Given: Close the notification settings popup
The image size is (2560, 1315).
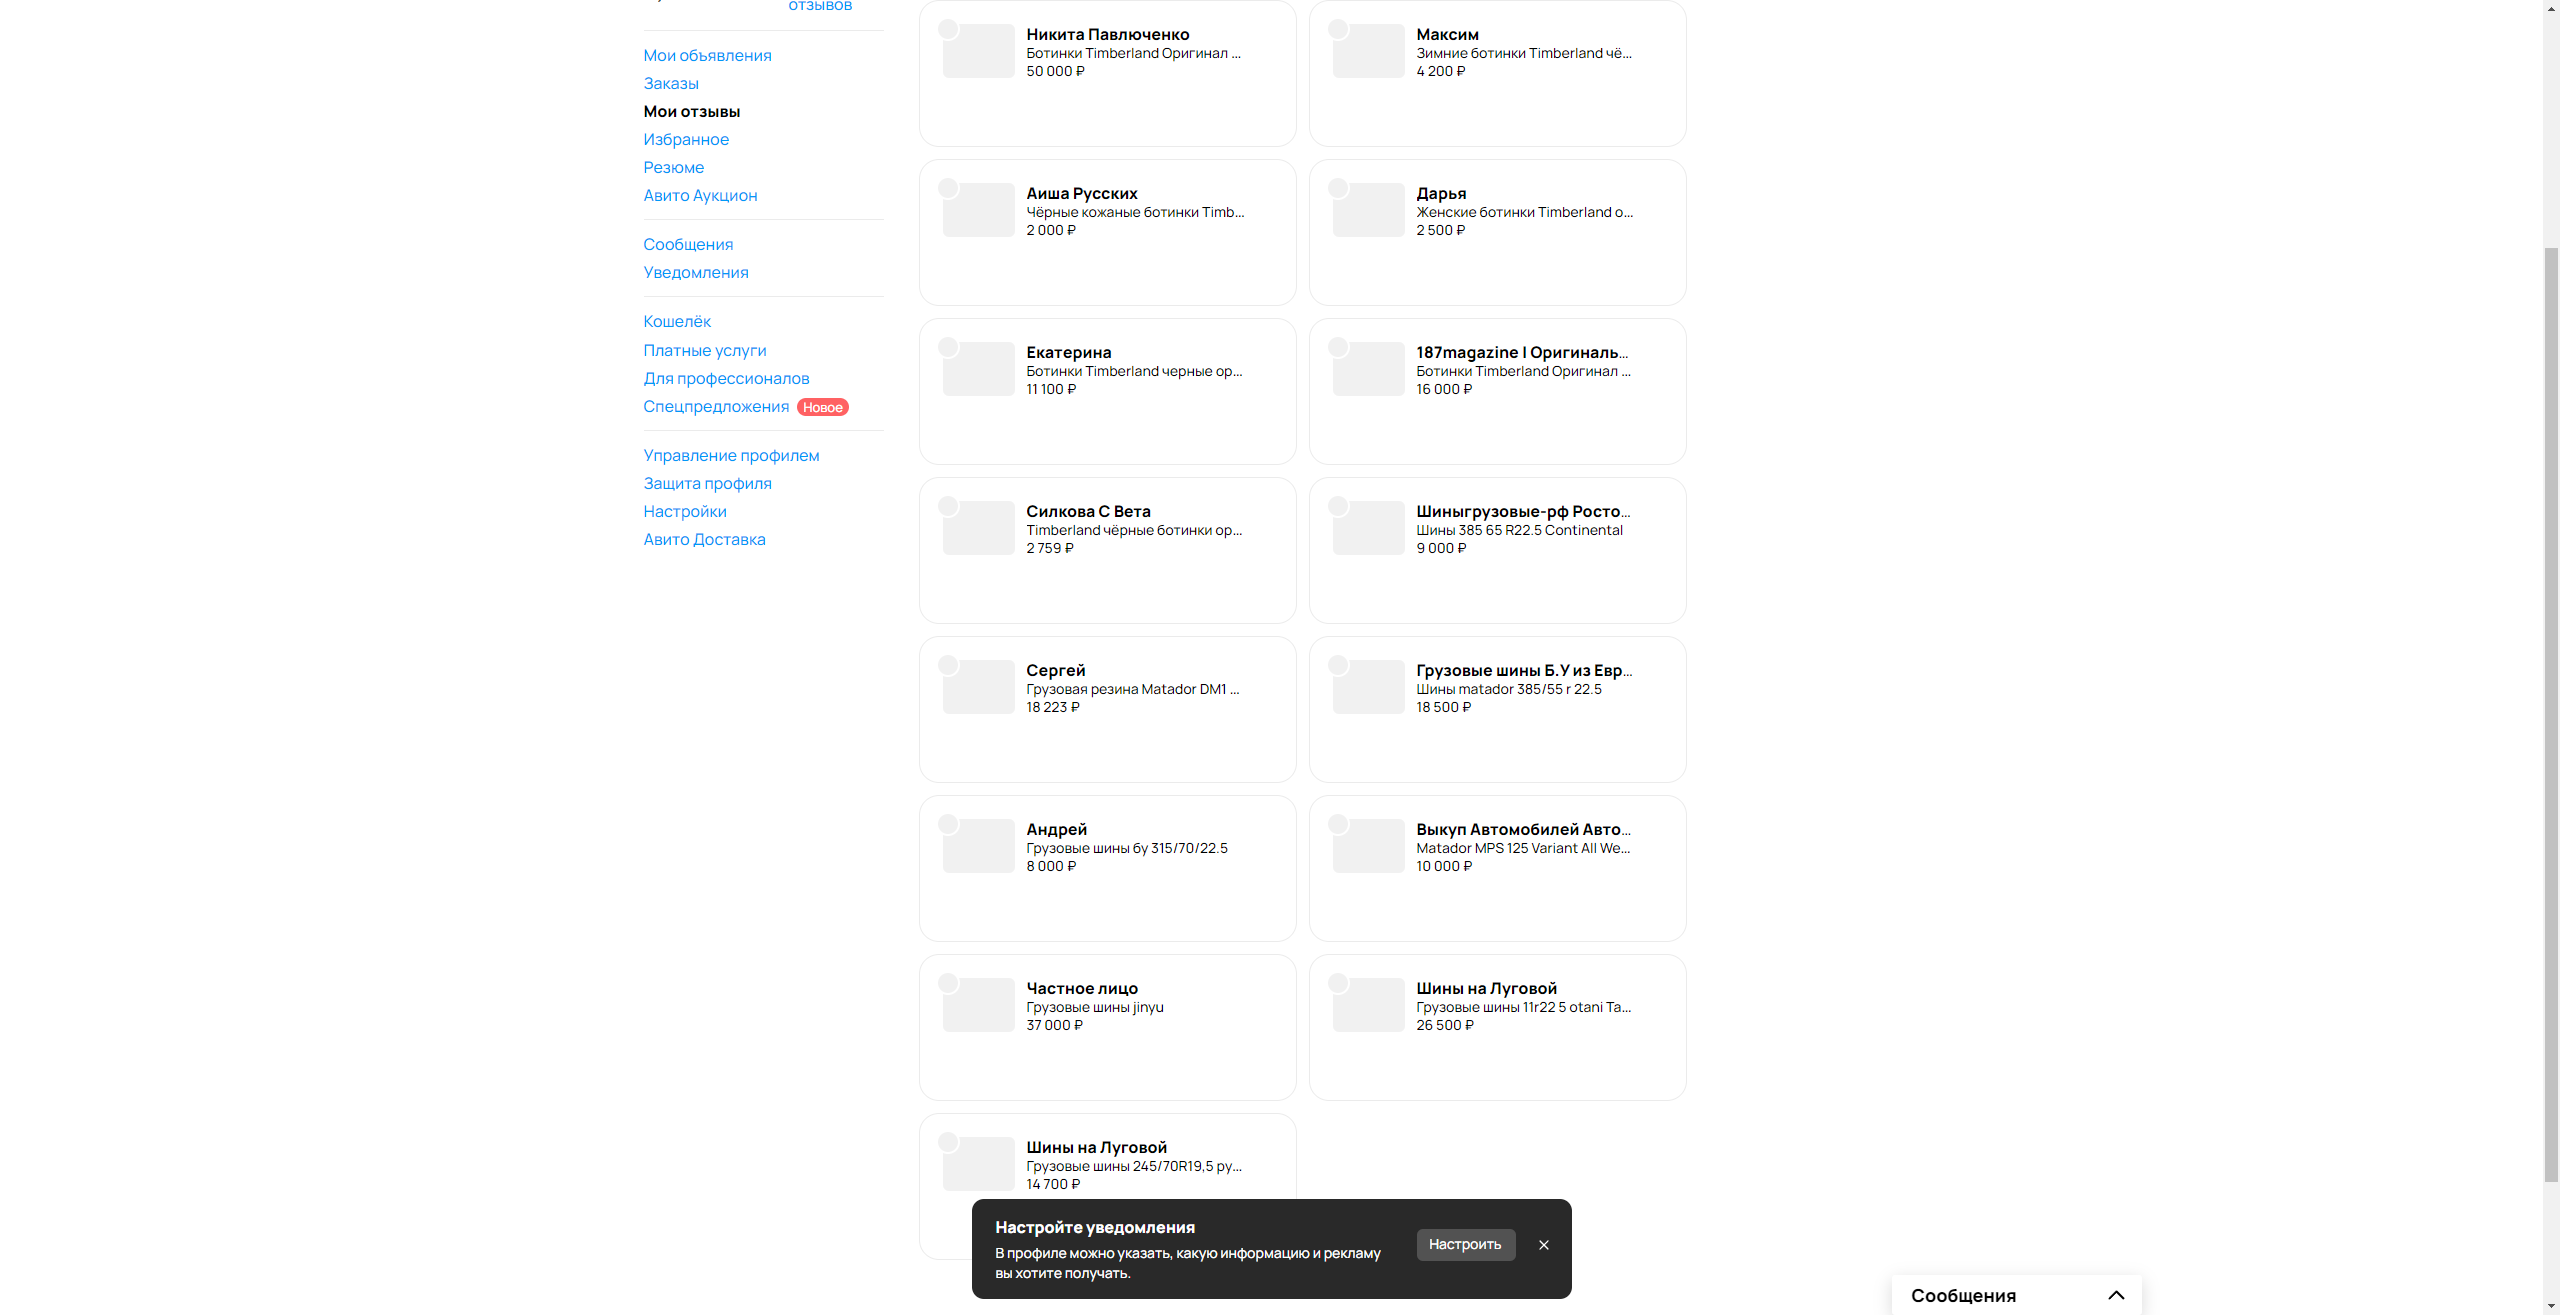Looking at the screenshot, I should (1544, 1245).
